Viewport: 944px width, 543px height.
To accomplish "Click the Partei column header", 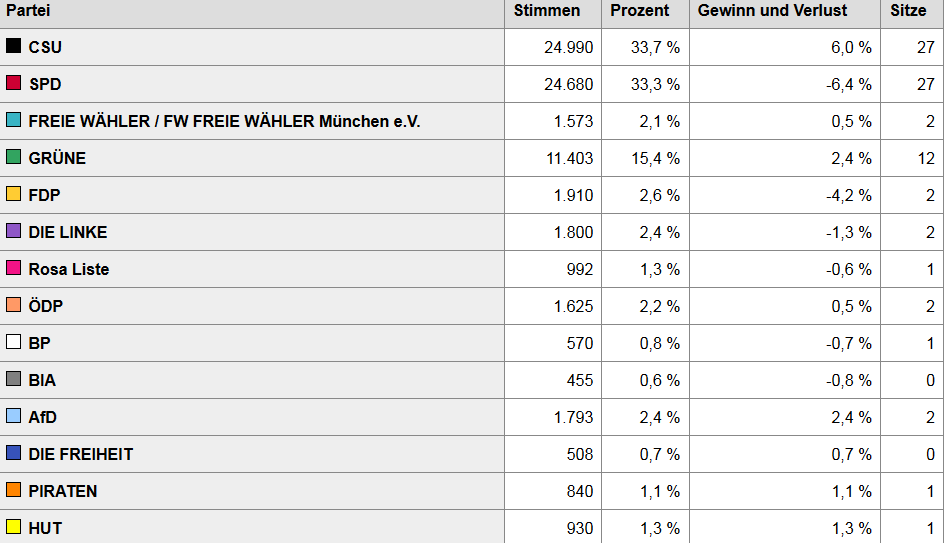I will (x=29, y=11).
